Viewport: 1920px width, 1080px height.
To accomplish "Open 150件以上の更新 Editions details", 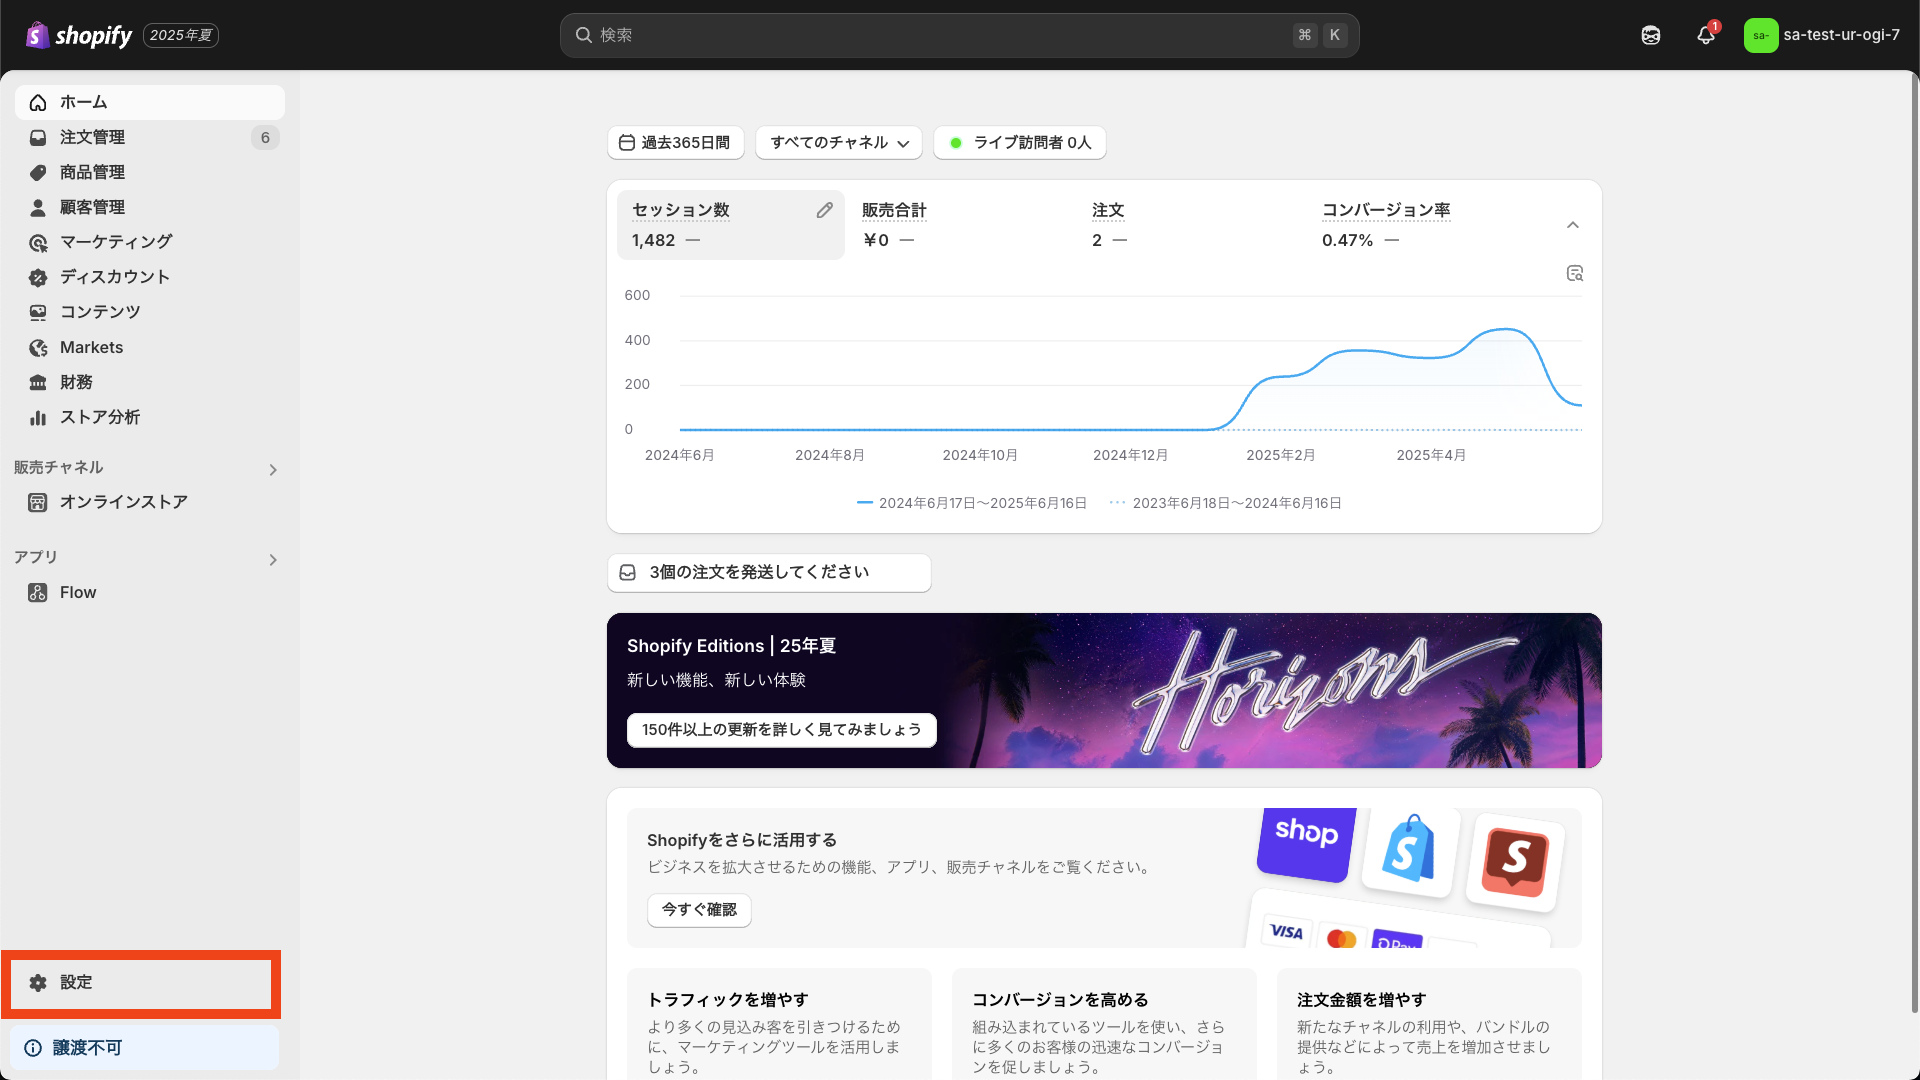I will tap(781, 730).
